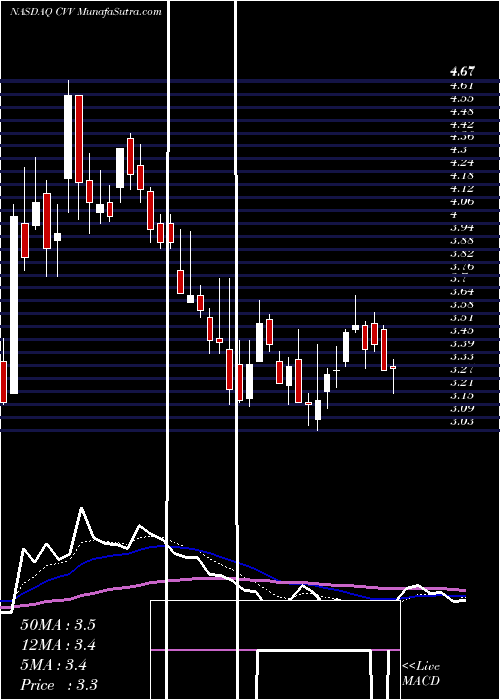Click the bold 4.67 top price label
Image resolution: width=500 pixels, height=700 pixels.
pyautogui.click(x=462, y=71)
